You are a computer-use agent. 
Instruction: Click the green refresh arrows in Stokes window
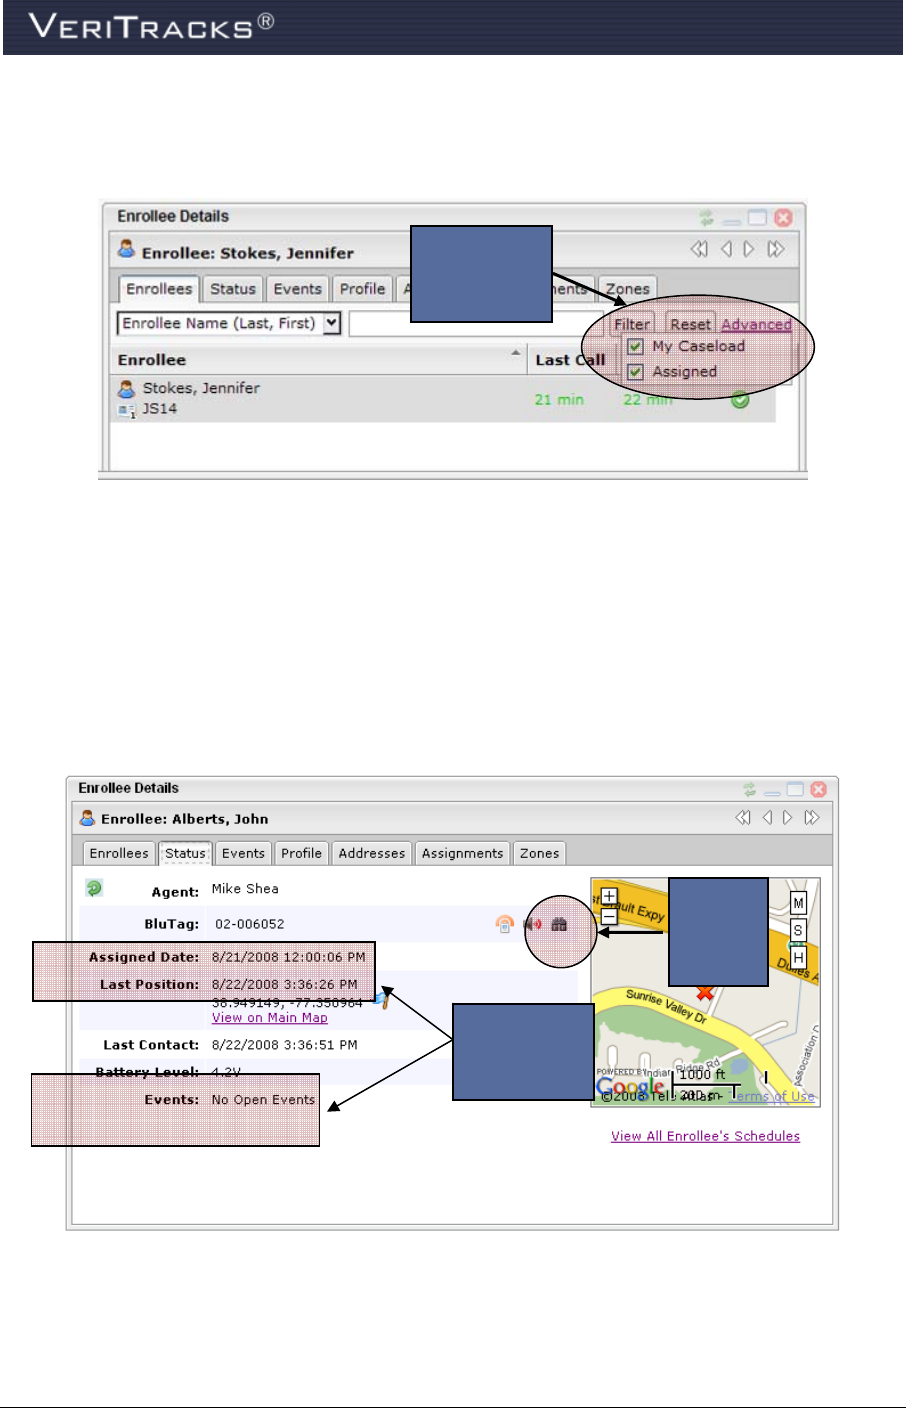tap(707, 217)
